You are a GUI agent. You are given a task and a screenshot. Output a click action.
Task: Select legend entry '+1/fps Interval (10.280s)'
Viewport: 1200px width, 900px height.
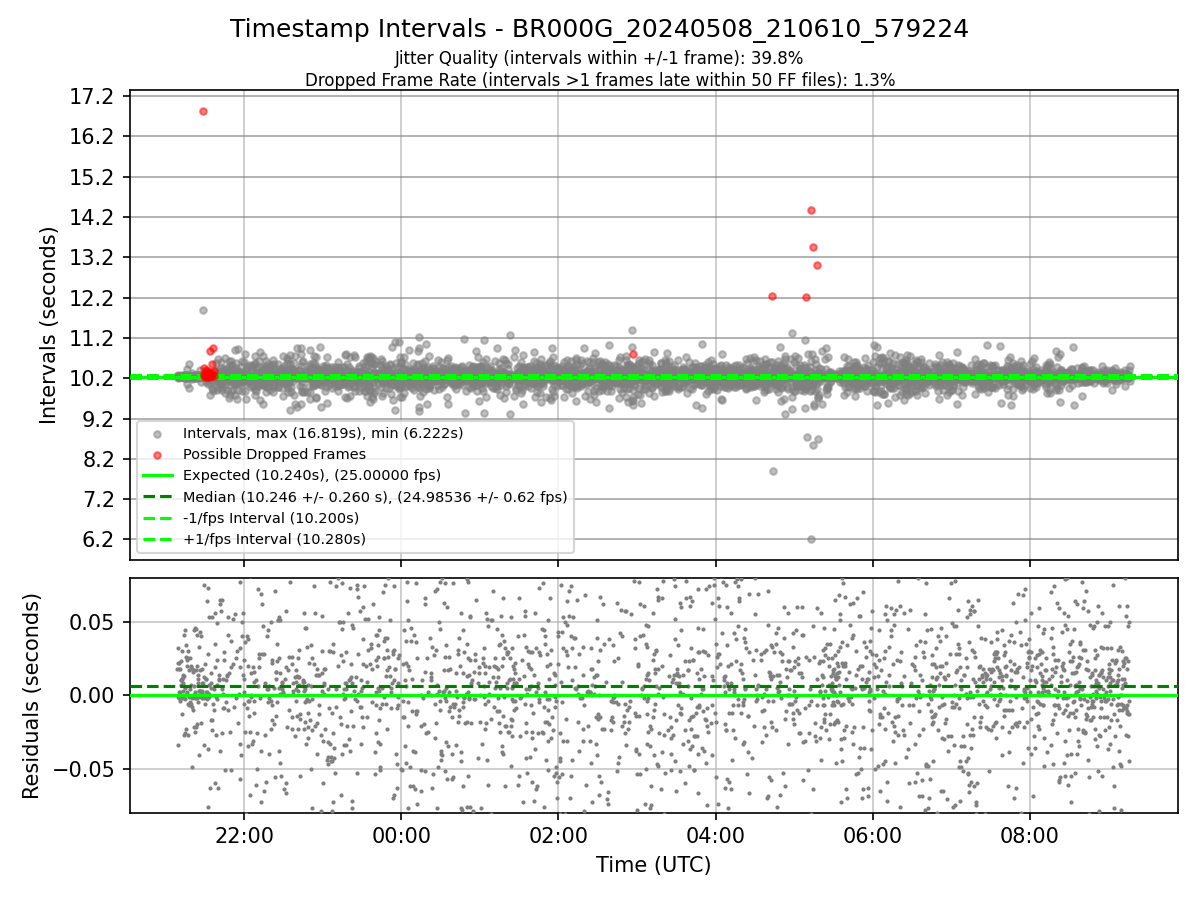(274, 539)
